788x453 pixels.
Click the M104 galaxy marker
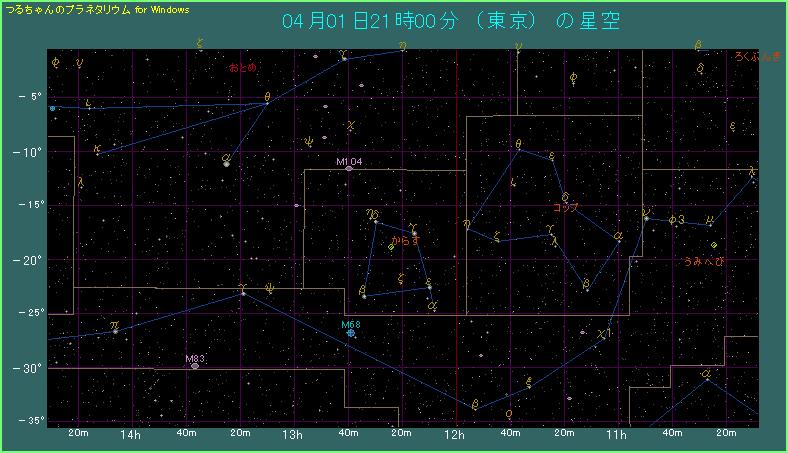tap(349, 168)
